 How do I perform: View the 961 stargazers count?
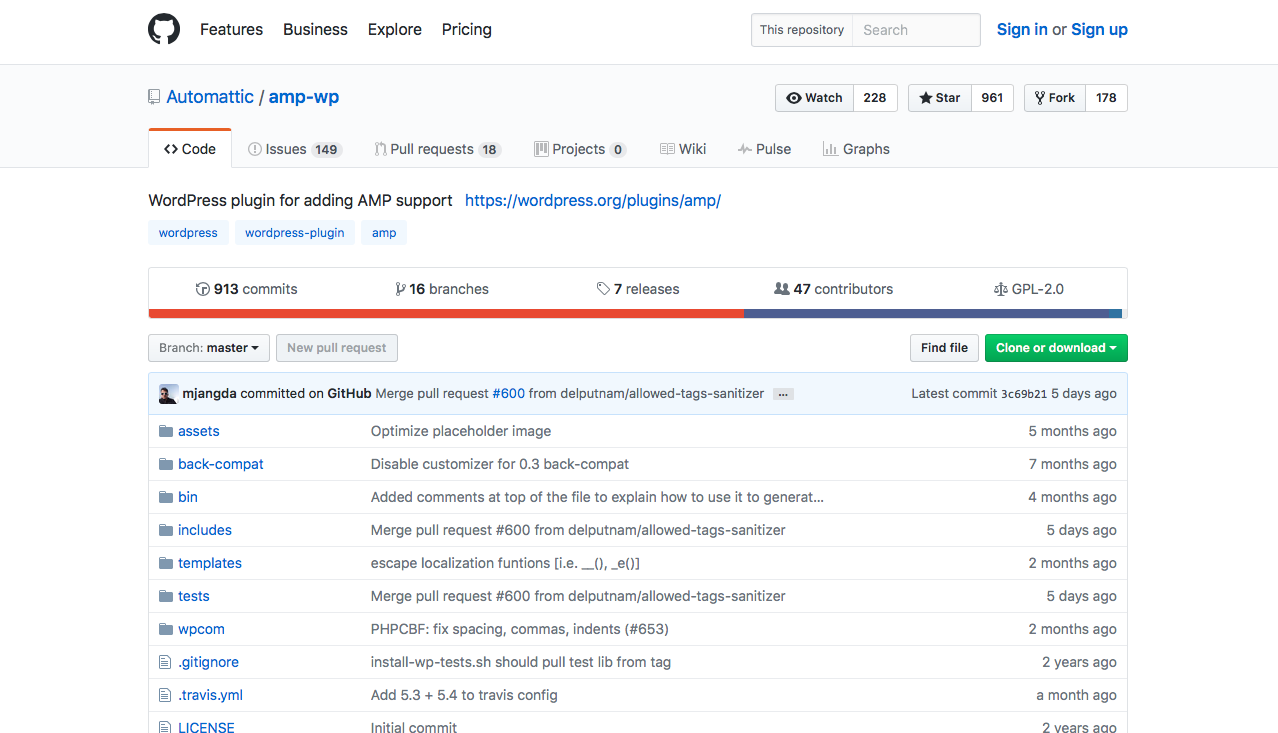tap(992, 98)
